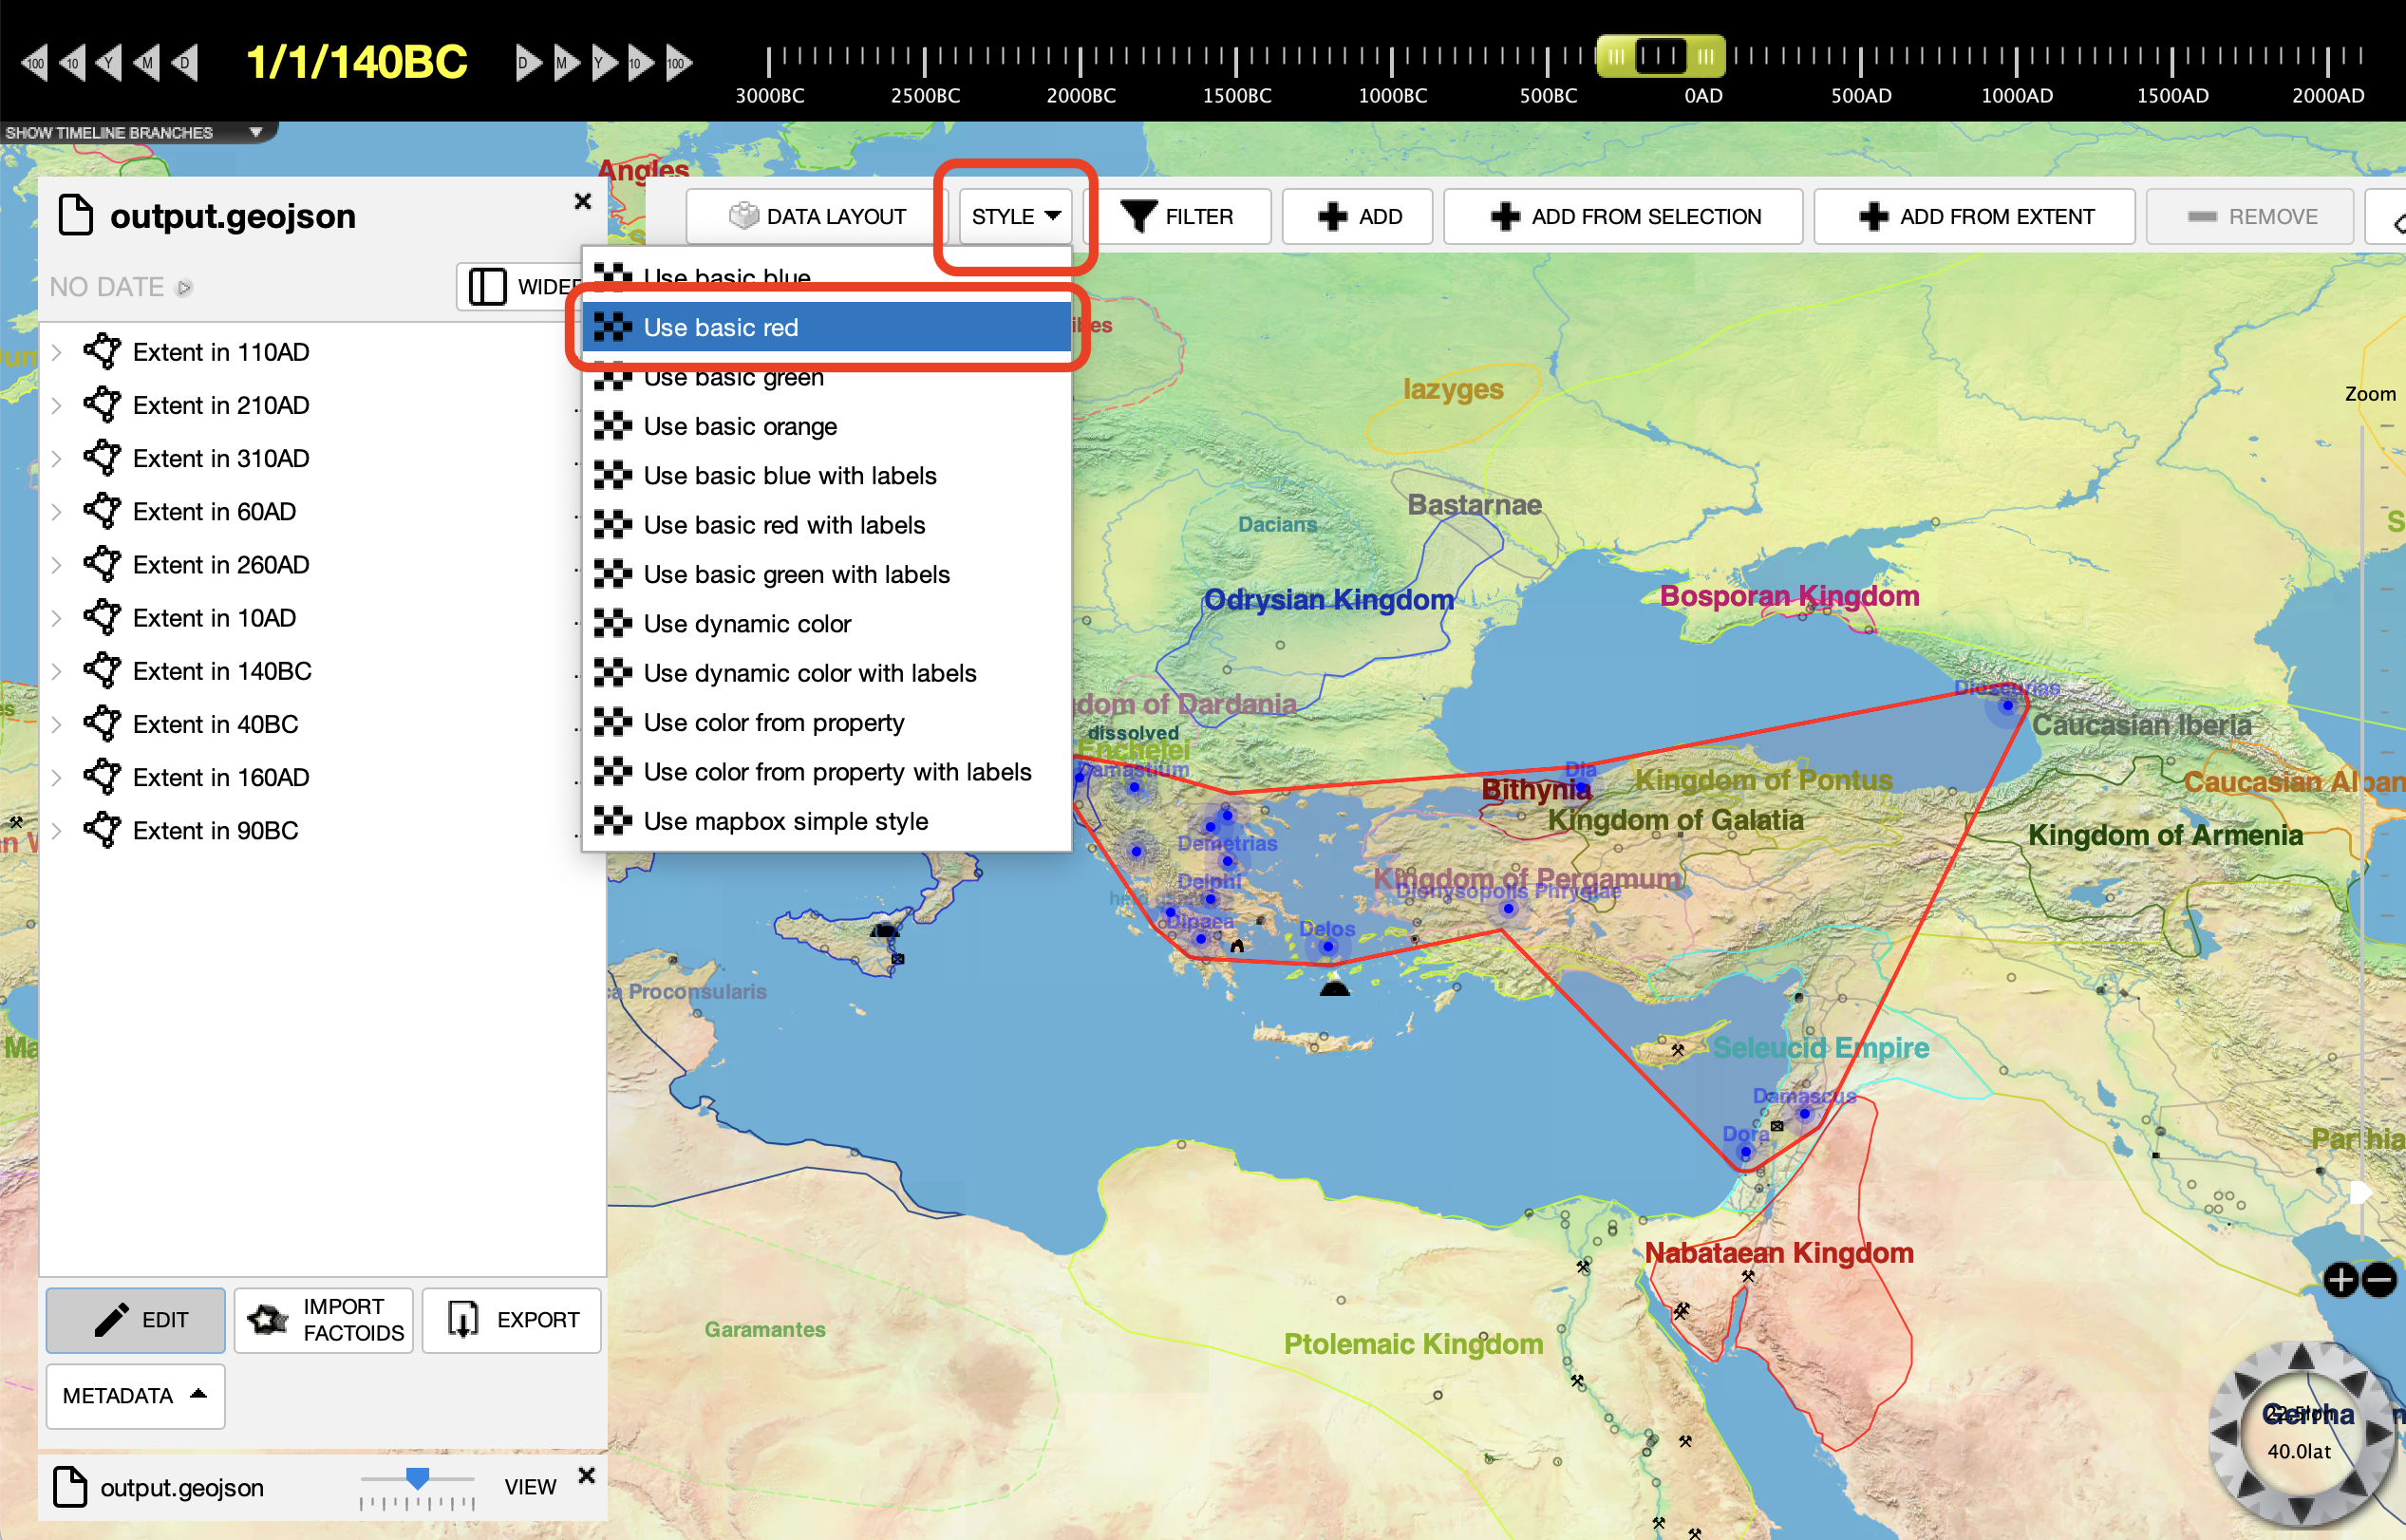Expand Show Timeline Branches dropdown
The height and width of the screenshot is (1540, 2406).
[256, 132]
